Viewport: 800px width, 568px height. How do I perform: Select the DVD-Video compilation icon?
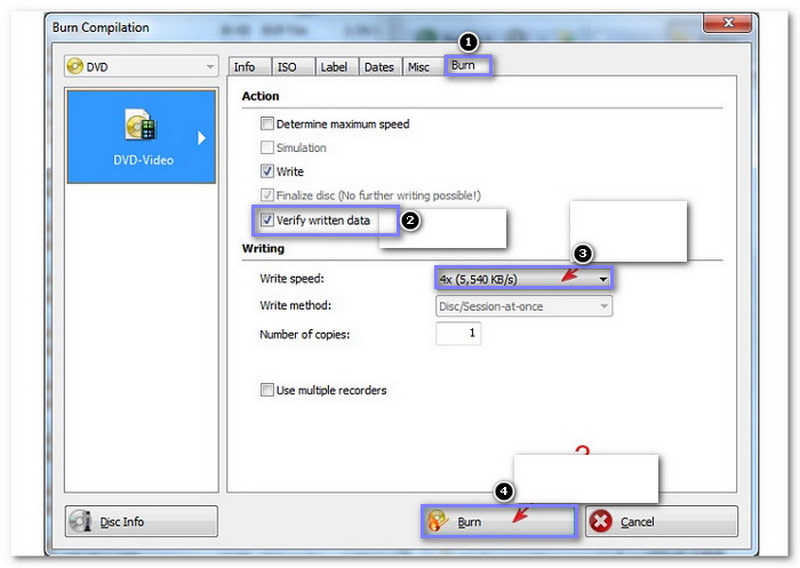click(141, 124)
